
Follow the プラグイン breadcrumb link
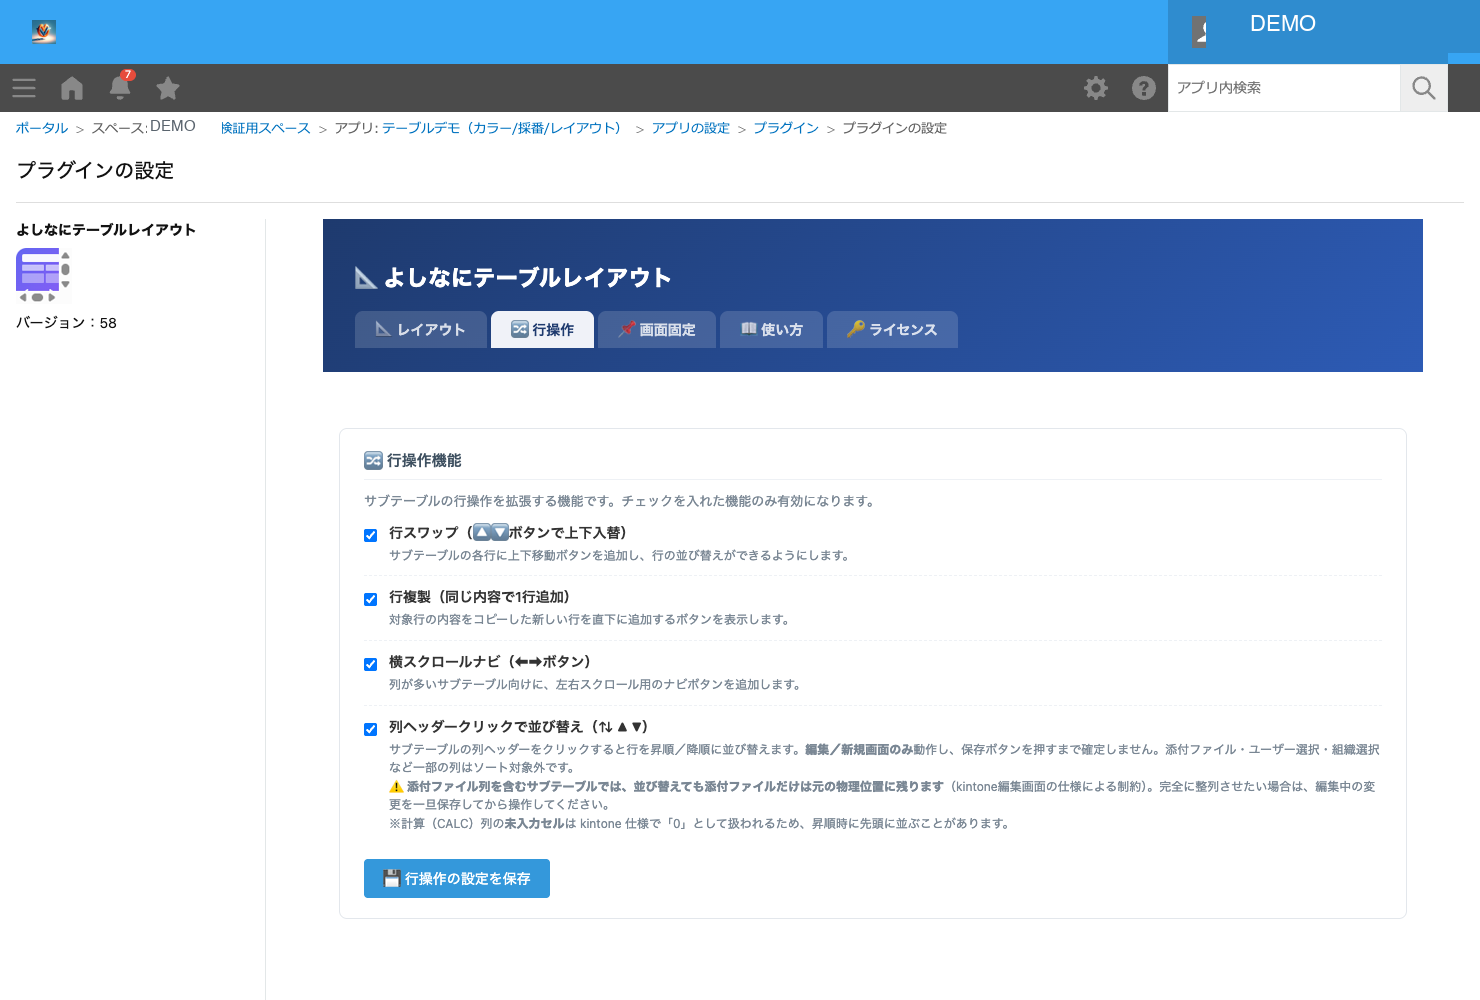click(x=786, y=128)
